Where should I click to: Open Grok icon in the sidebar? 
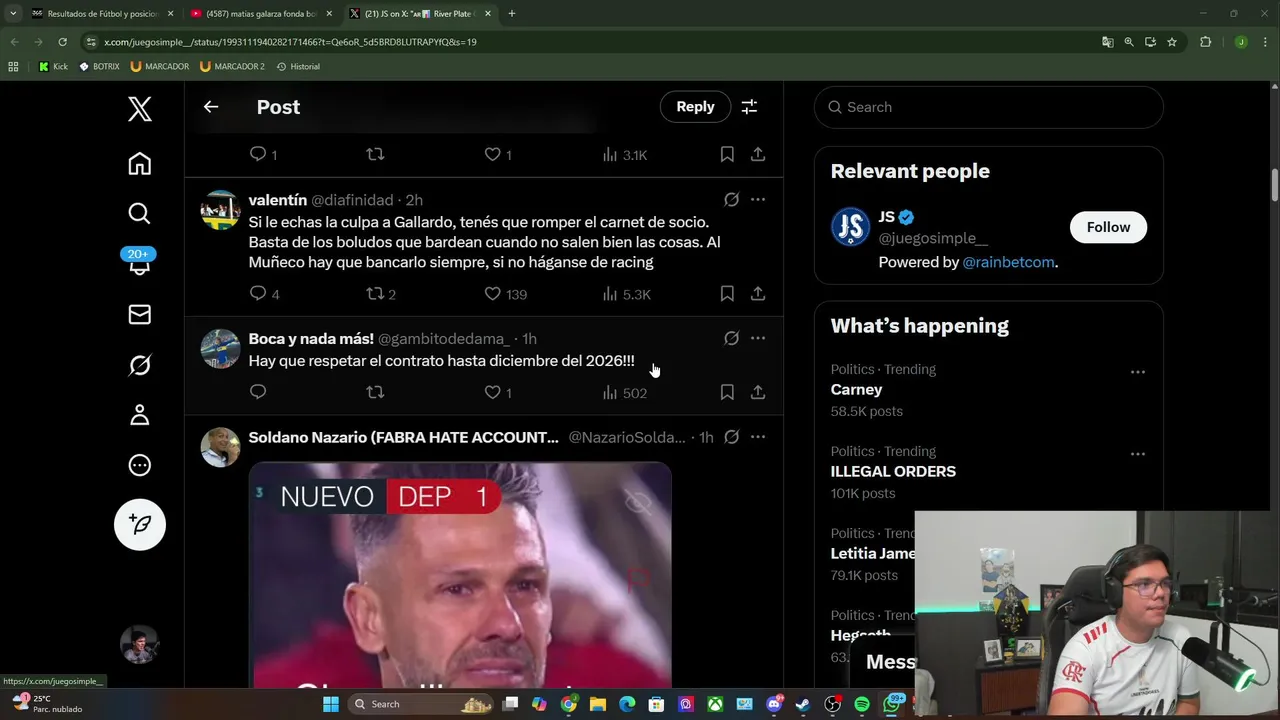[x=140, y=365]
